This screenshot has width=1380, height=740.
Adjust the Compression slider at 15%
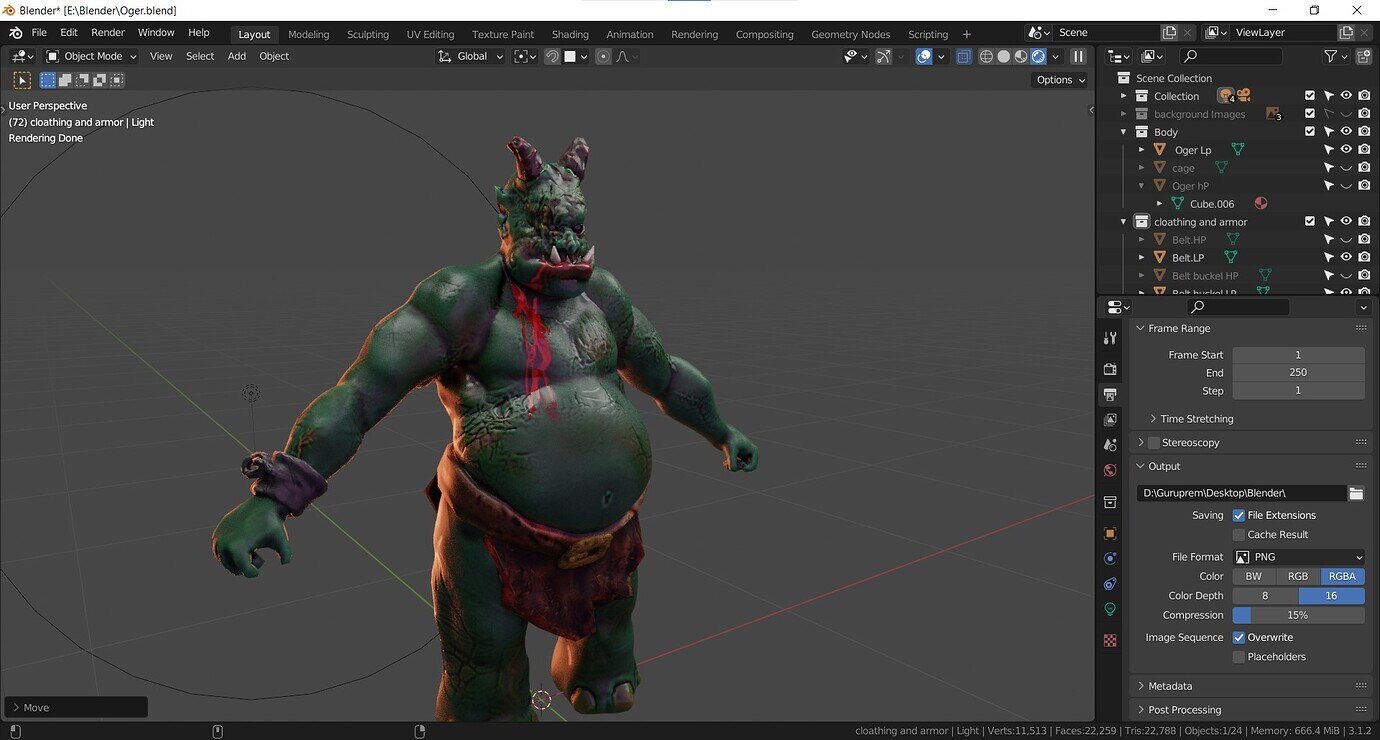[1298, 615]
